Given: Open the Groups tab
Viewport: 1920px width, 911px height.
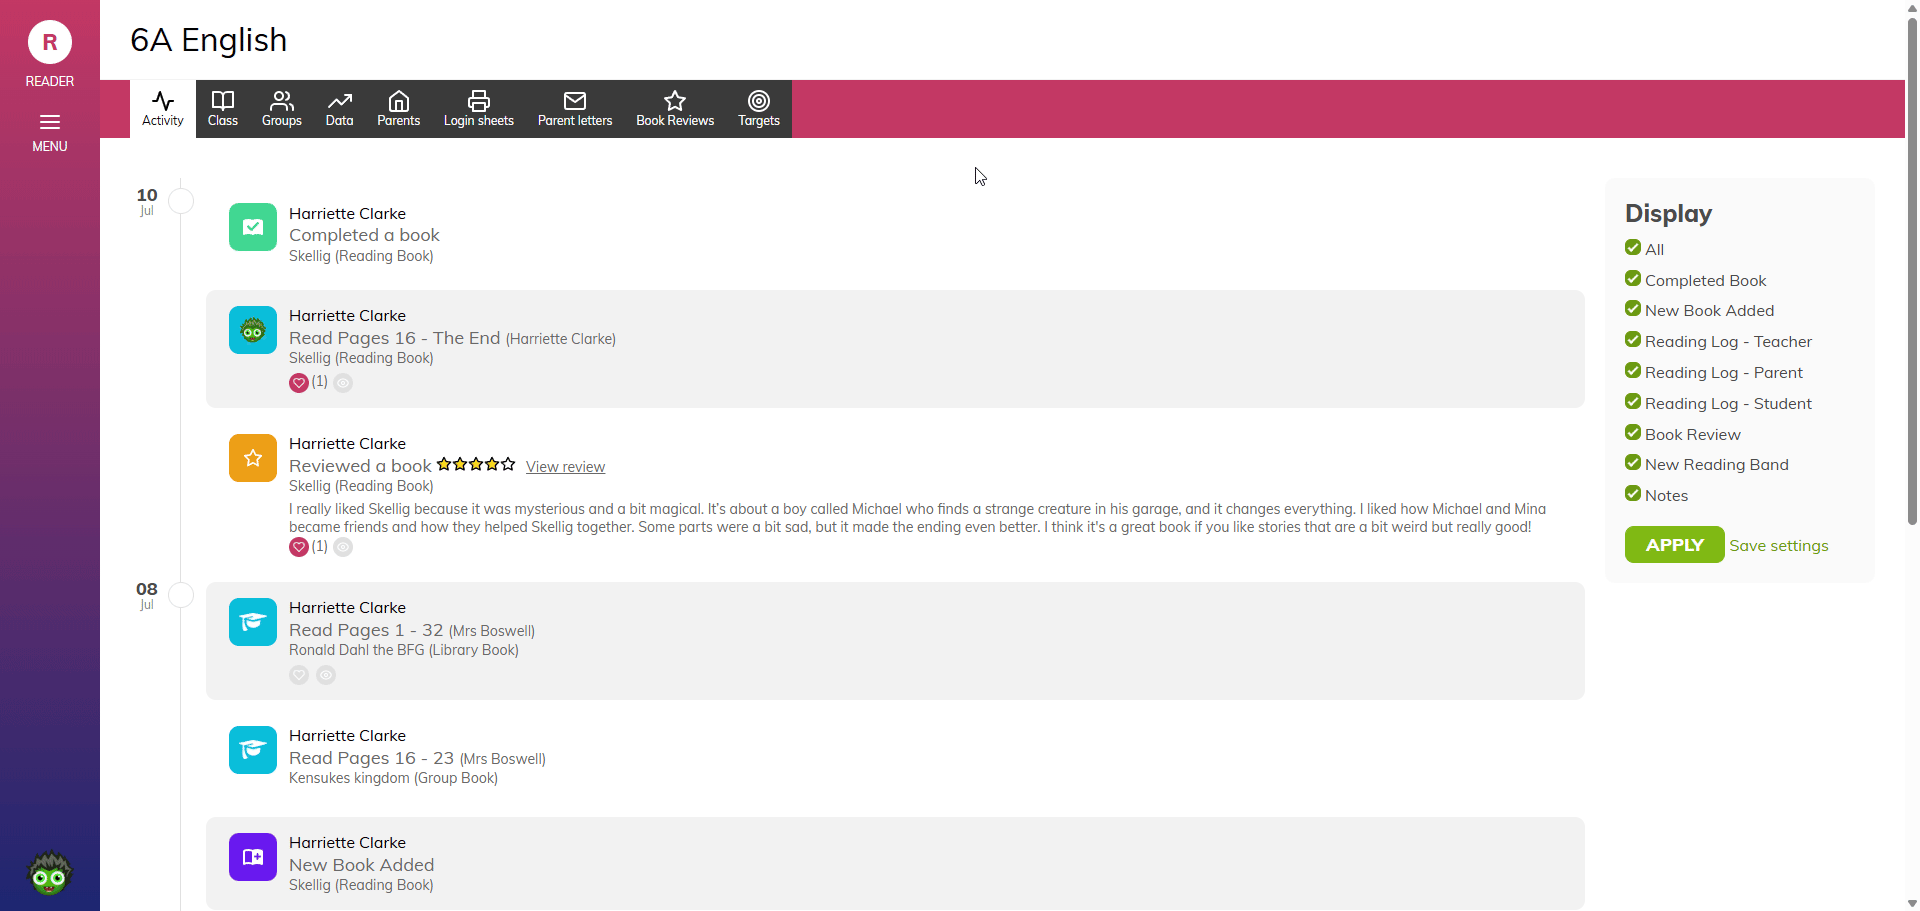Looking at the screenshot, I should pos(282,109).
